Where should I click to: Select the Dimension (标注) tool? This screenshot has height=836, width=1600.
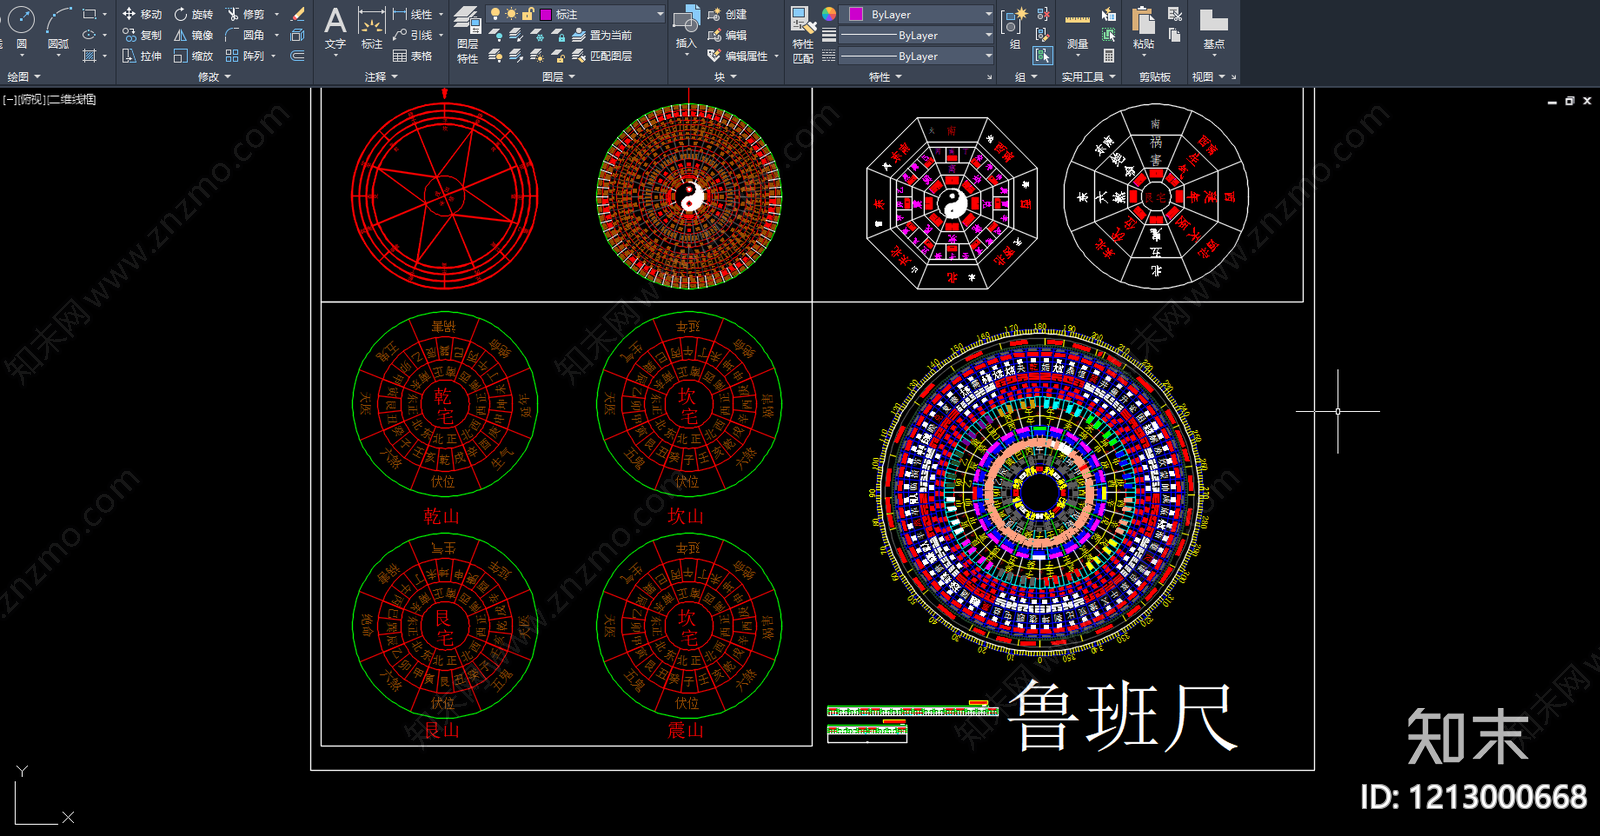(371, 28)
